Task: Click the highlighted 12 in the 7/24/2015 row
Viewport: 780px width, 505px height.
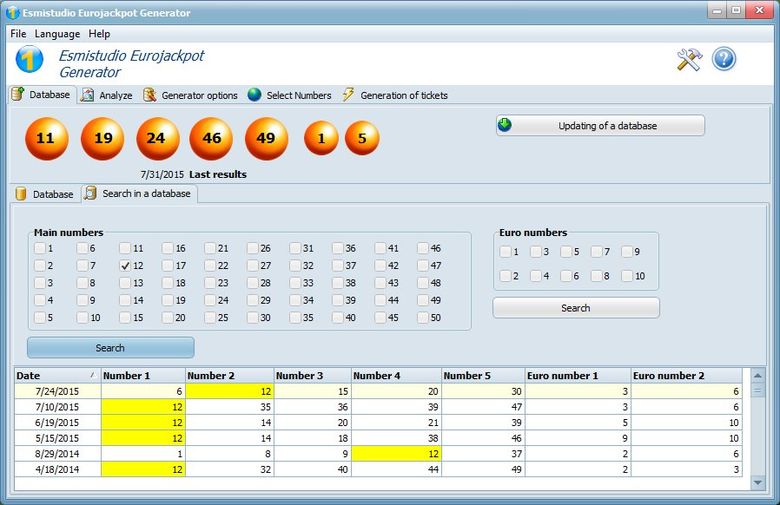Action: click(x=230, y=392)
